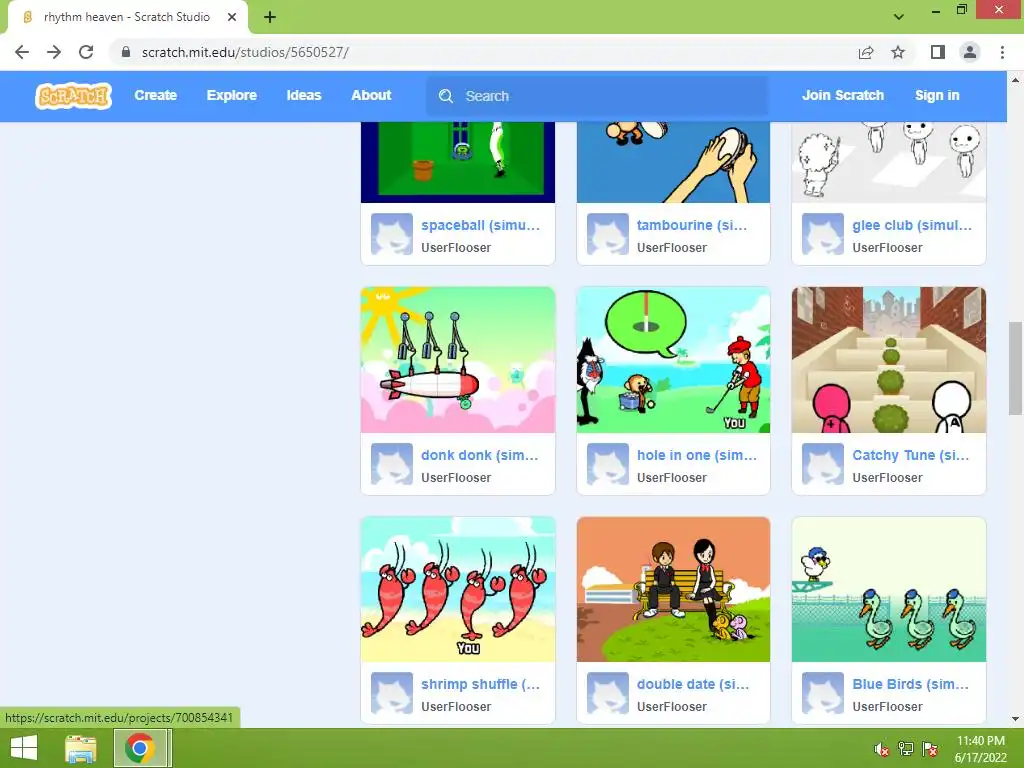
Task: Click the spaceball project thumbnail
Action: 458,162
